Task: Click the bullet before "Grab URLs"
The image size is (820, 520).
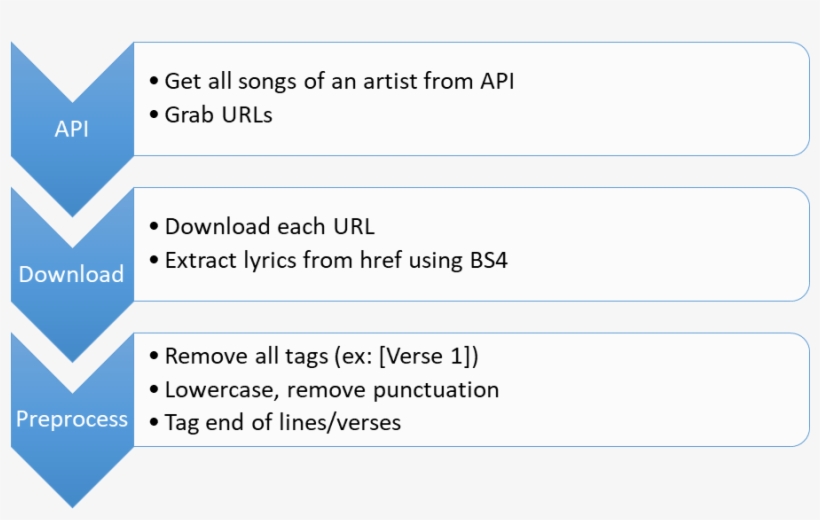Action: 153,115
